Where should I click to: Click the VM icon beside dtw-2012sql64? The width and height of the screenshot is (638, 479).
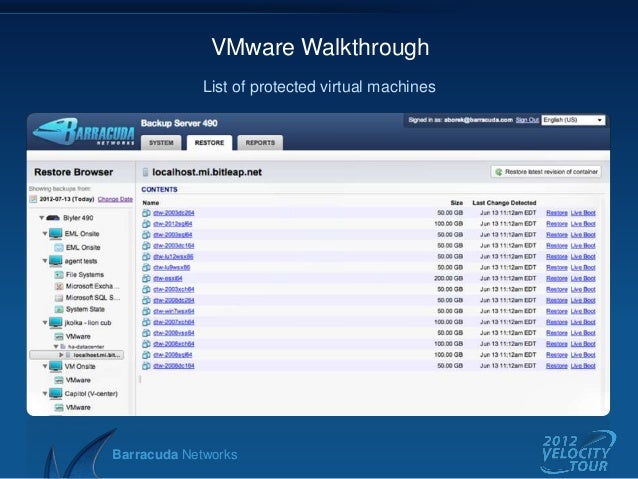(x=146, y=224)
